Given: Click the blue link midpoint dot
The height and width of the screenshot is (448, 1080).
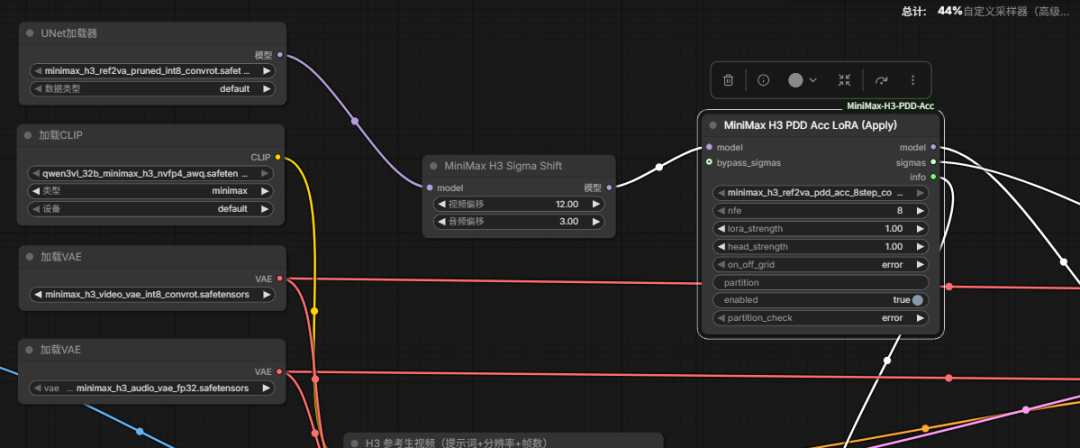Looking at the screenshot, I should [x=140, y=431].
